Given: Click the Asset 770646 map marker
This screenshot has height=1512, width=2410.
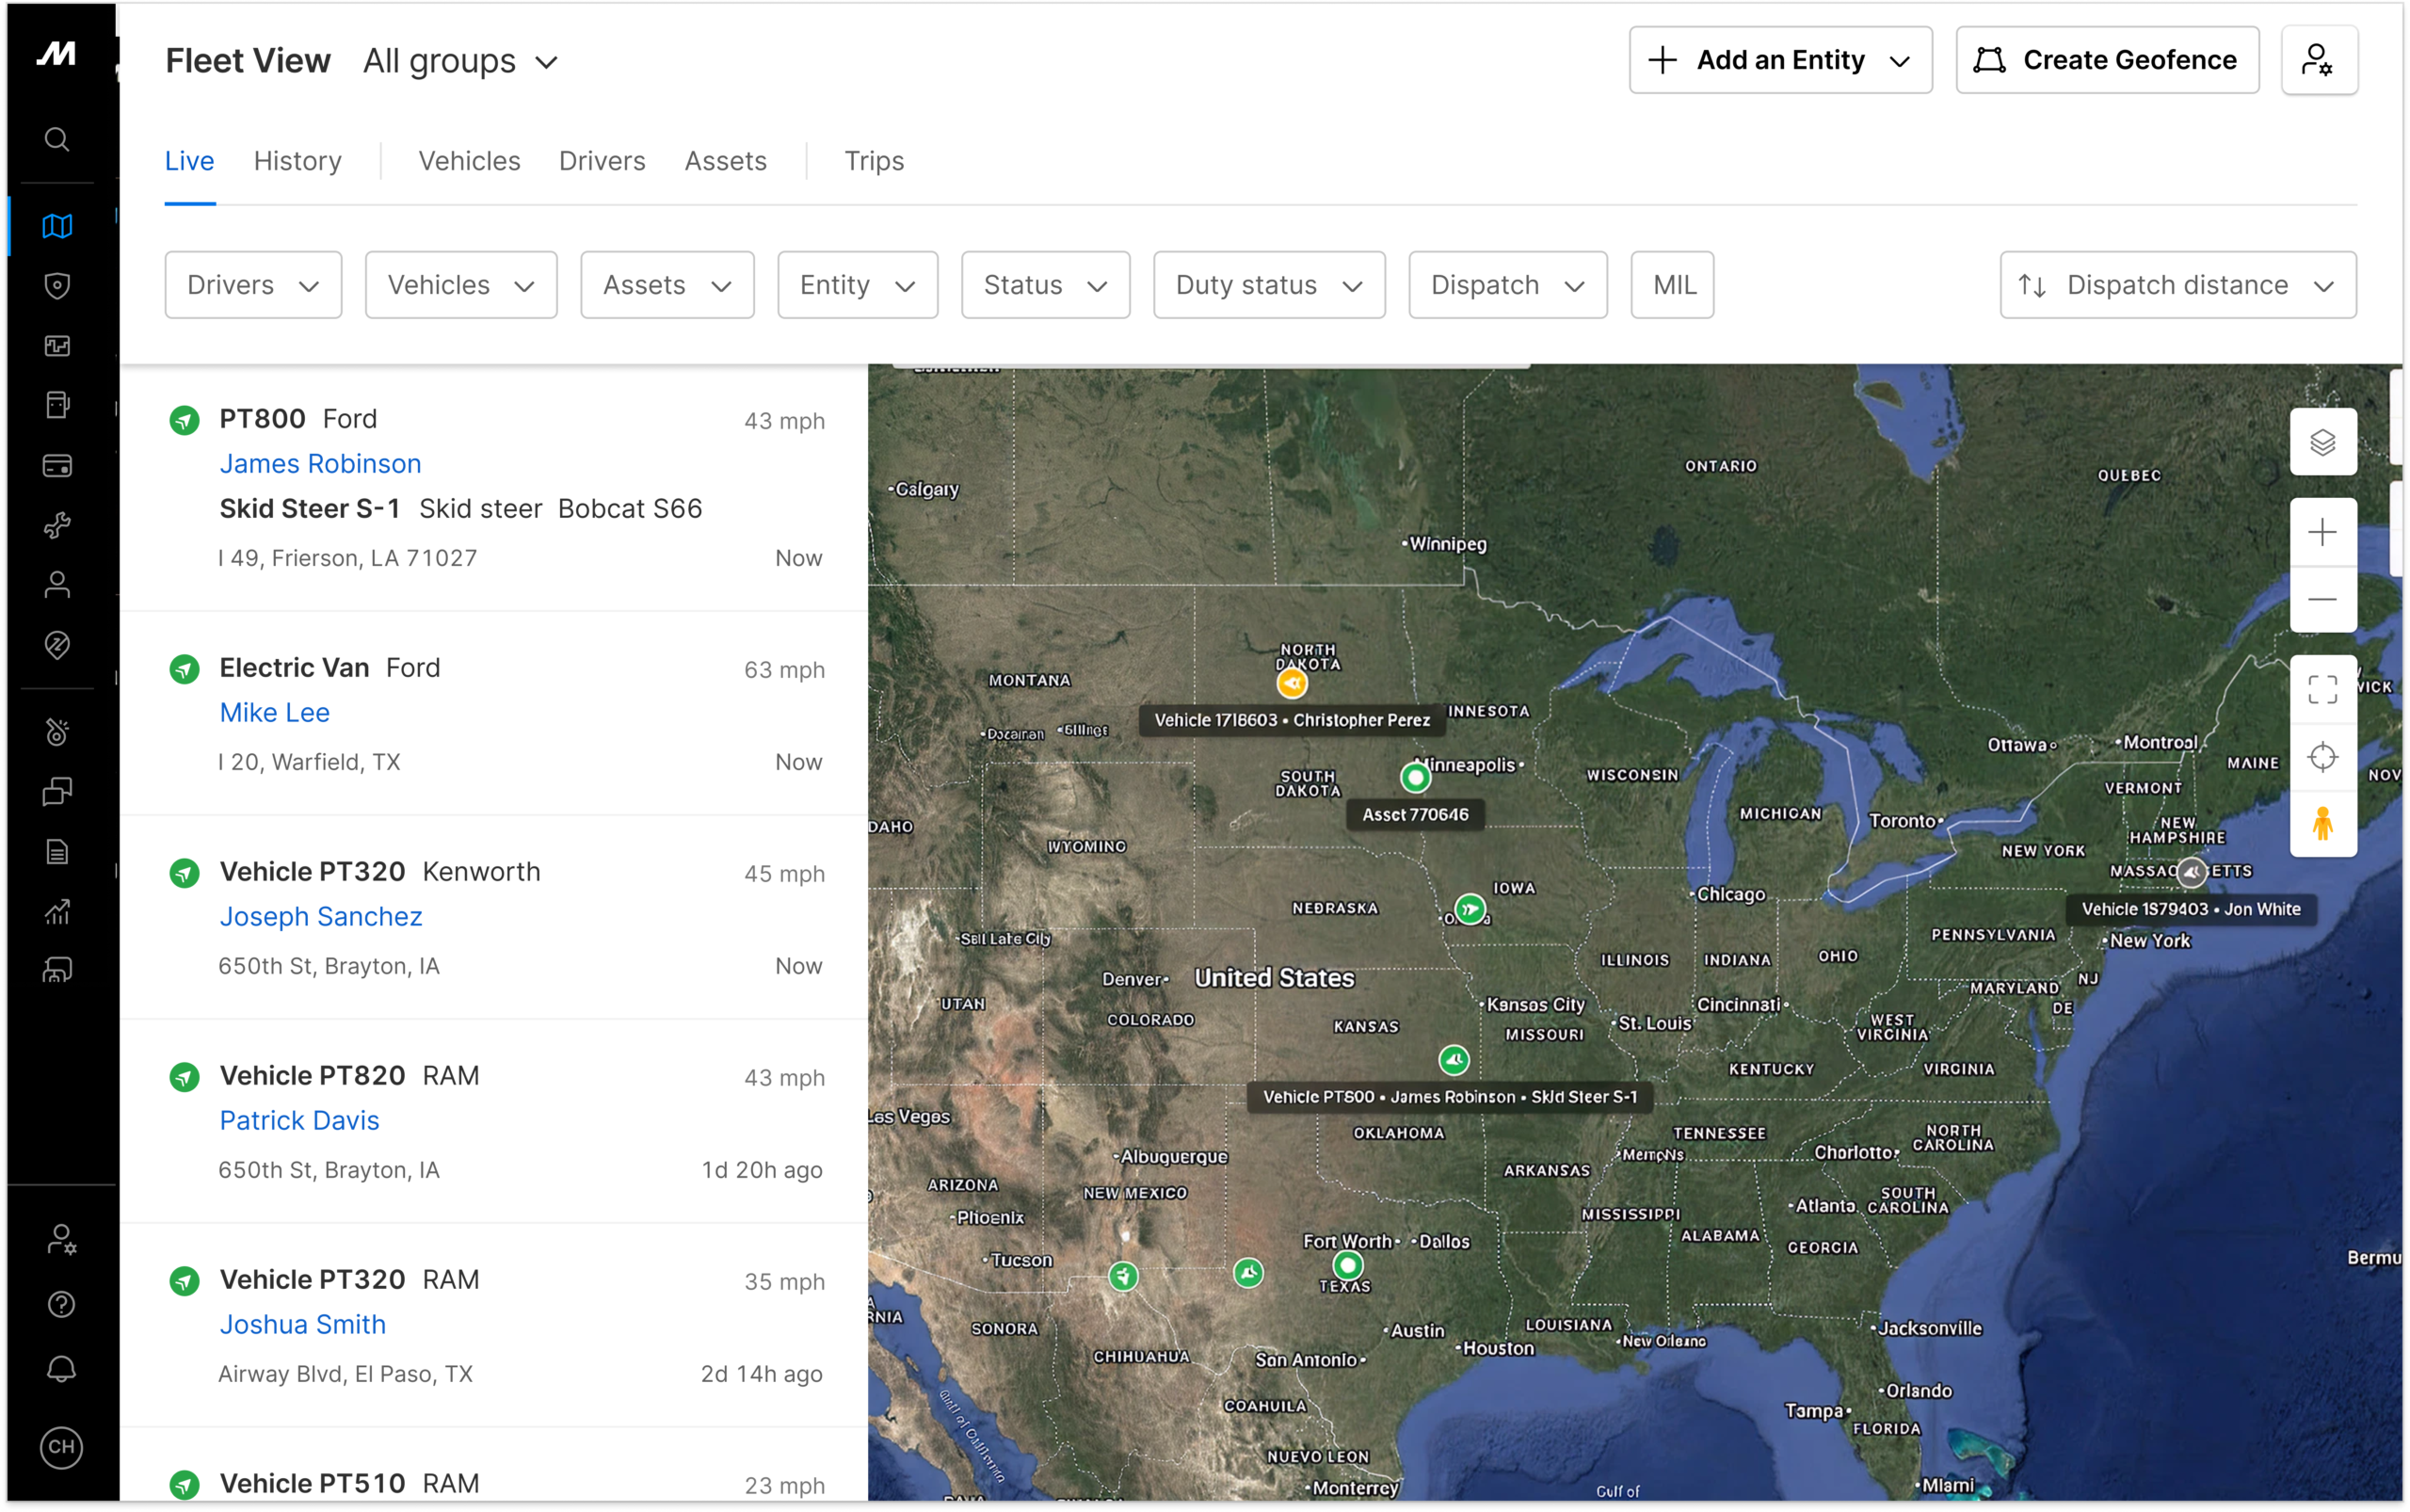Looking at the screenshot, I should point(1415,777).
